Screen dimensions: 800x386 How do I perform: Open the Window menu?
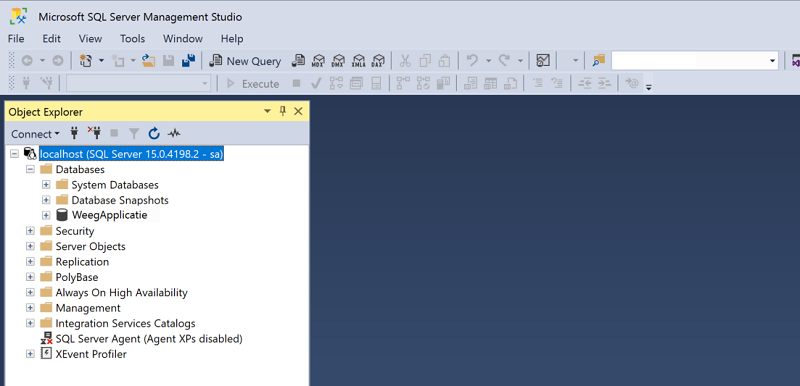click(x=183, y=39)
